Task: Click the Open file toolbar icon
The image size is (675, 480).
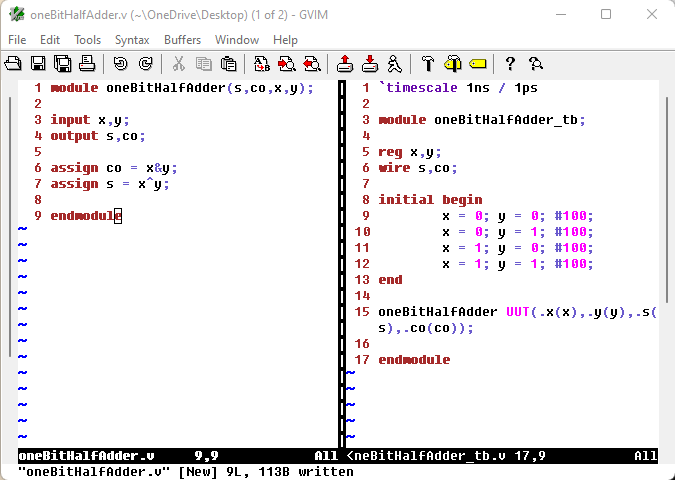Action: click(x=14, y=64)
